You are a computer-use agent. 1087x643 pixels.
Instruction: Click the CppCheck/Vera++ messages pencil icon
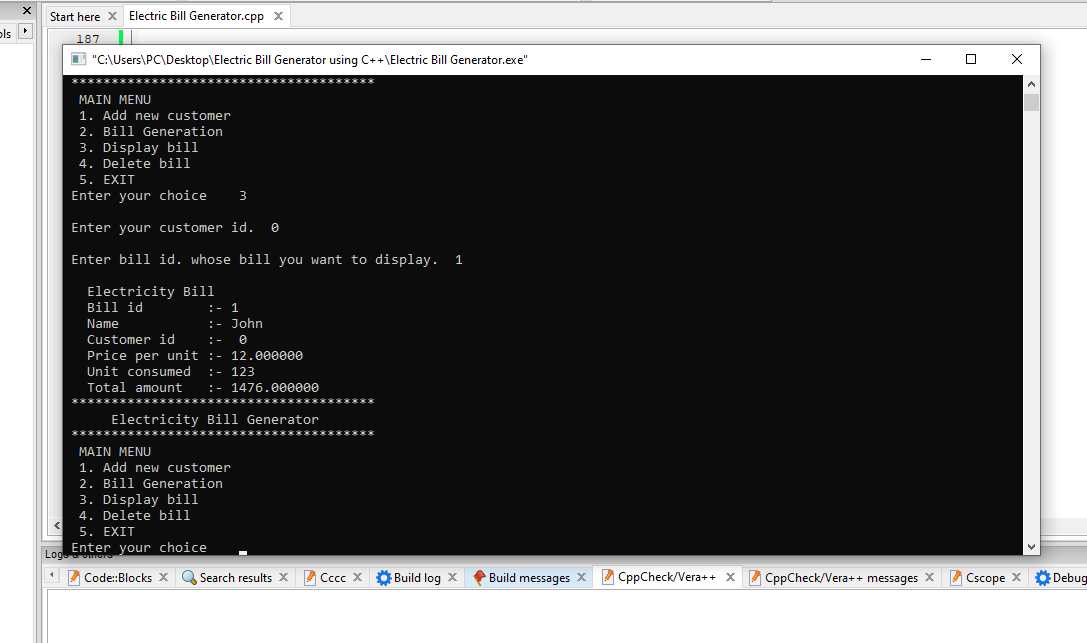coord(755,577)
